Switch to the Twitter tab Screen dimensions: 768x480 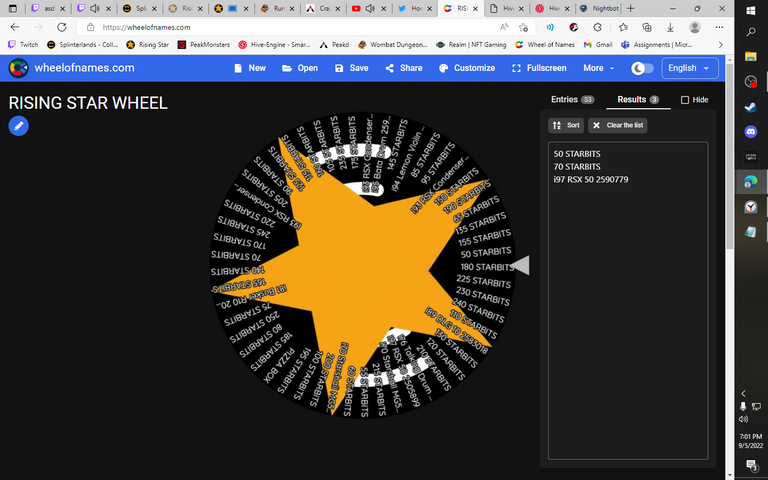pos(415,8)
